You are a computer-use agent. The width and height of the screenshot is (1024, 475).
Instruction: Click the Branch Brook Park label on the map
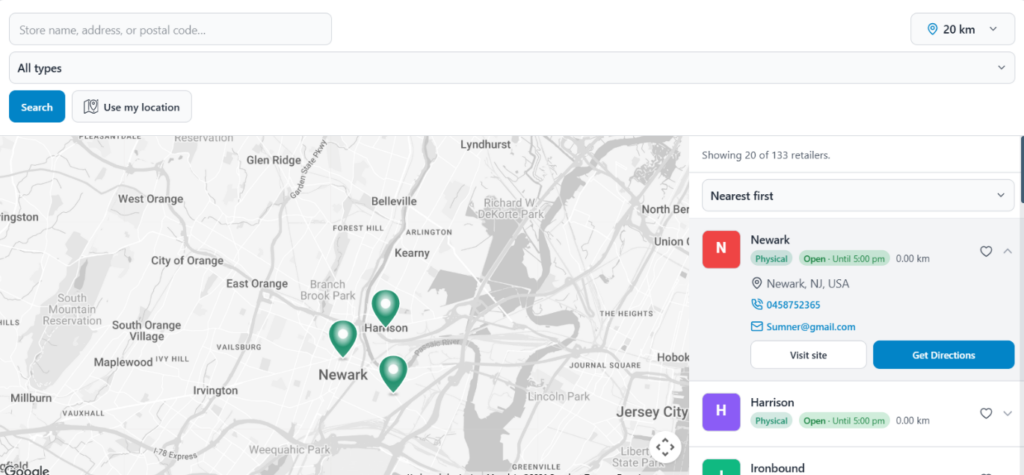(x=328, y=289)
